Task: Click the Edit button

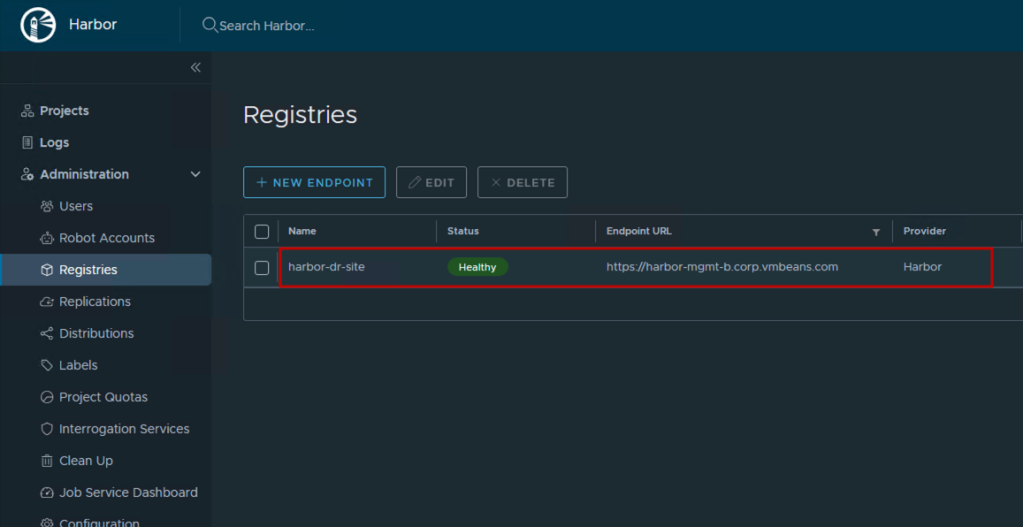Action: point(431,183)
